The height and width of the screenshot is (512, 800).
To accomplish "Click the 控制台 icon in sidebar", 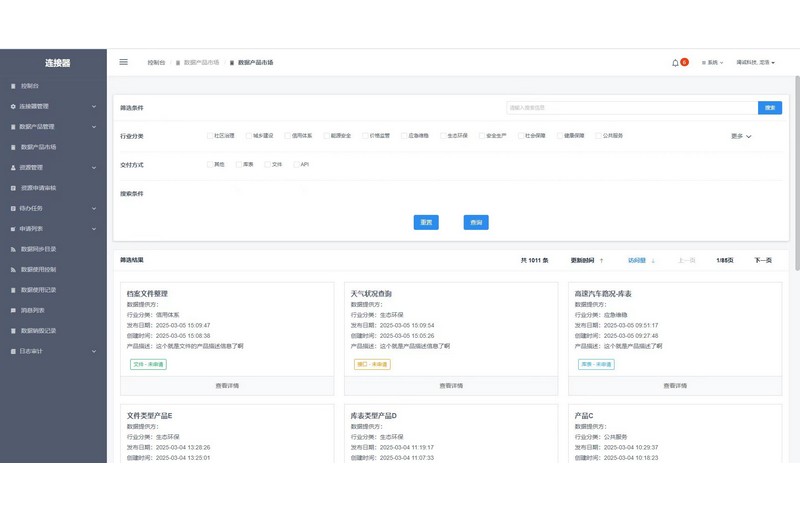I will click(13, 86).
